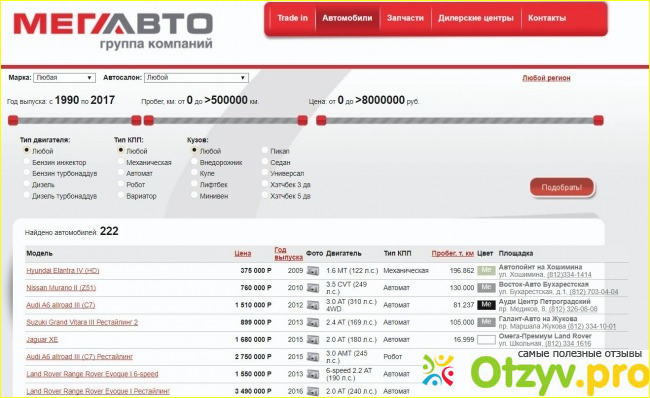Open photo icon for Audi A6 2012 row
This screenshot has height=398, width=650.
(313, 305)
